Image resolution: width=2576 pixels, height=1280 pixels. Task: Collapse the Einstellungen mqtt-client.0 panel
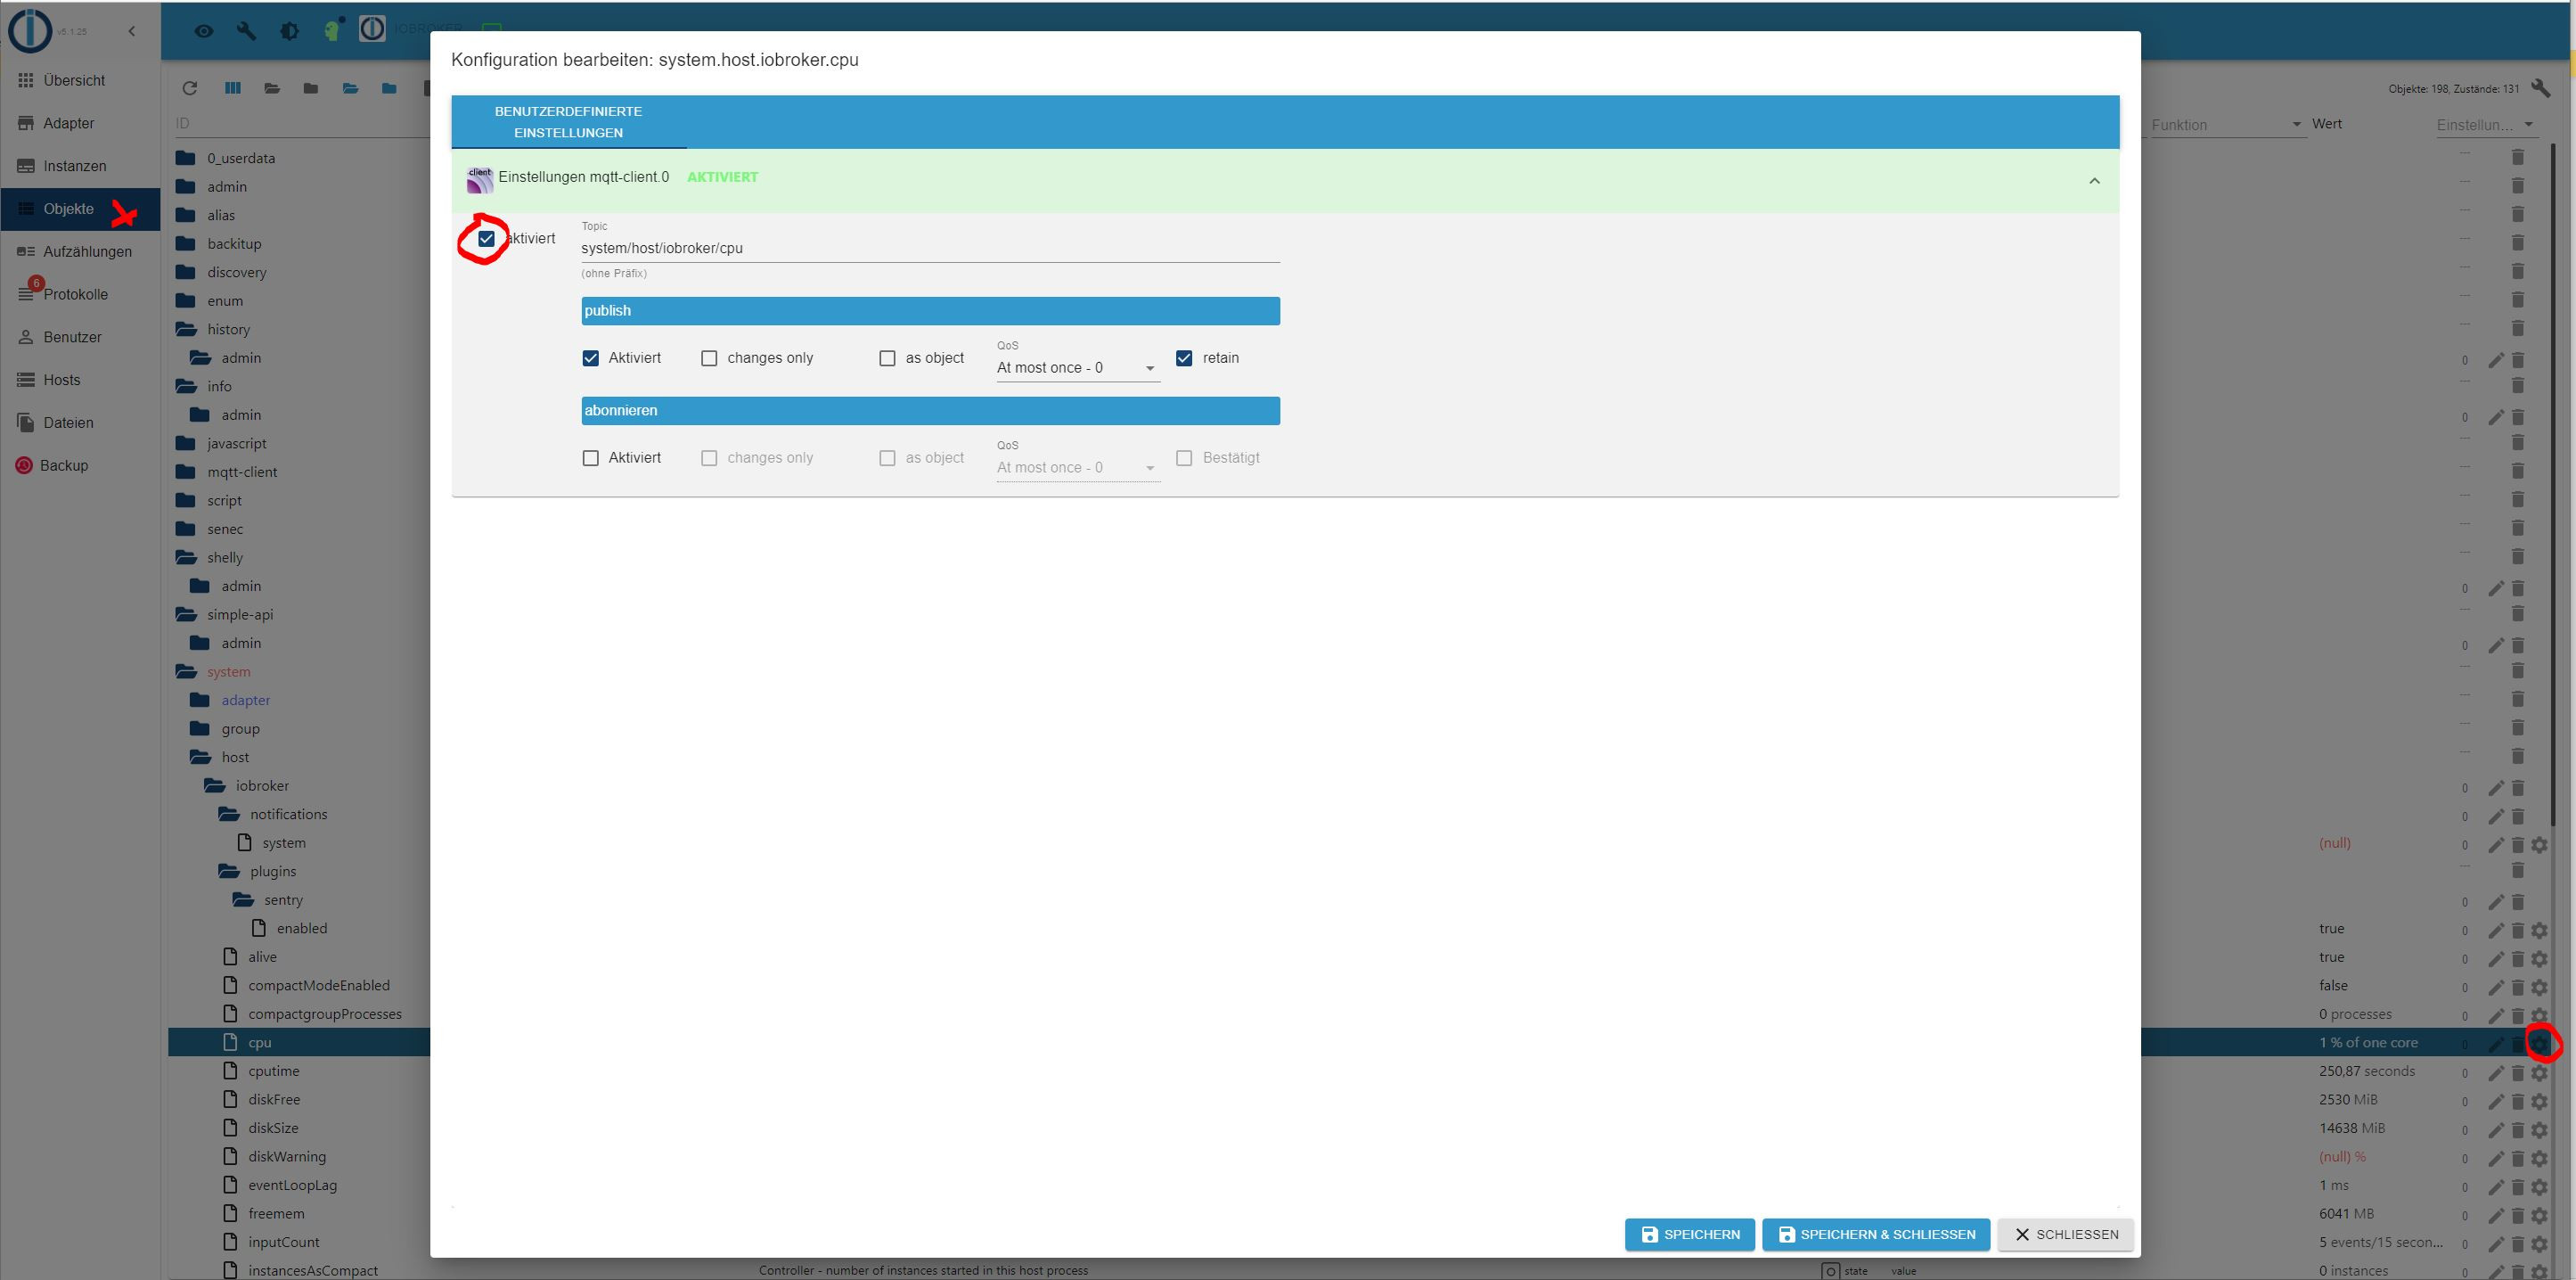pos(2094,181)
